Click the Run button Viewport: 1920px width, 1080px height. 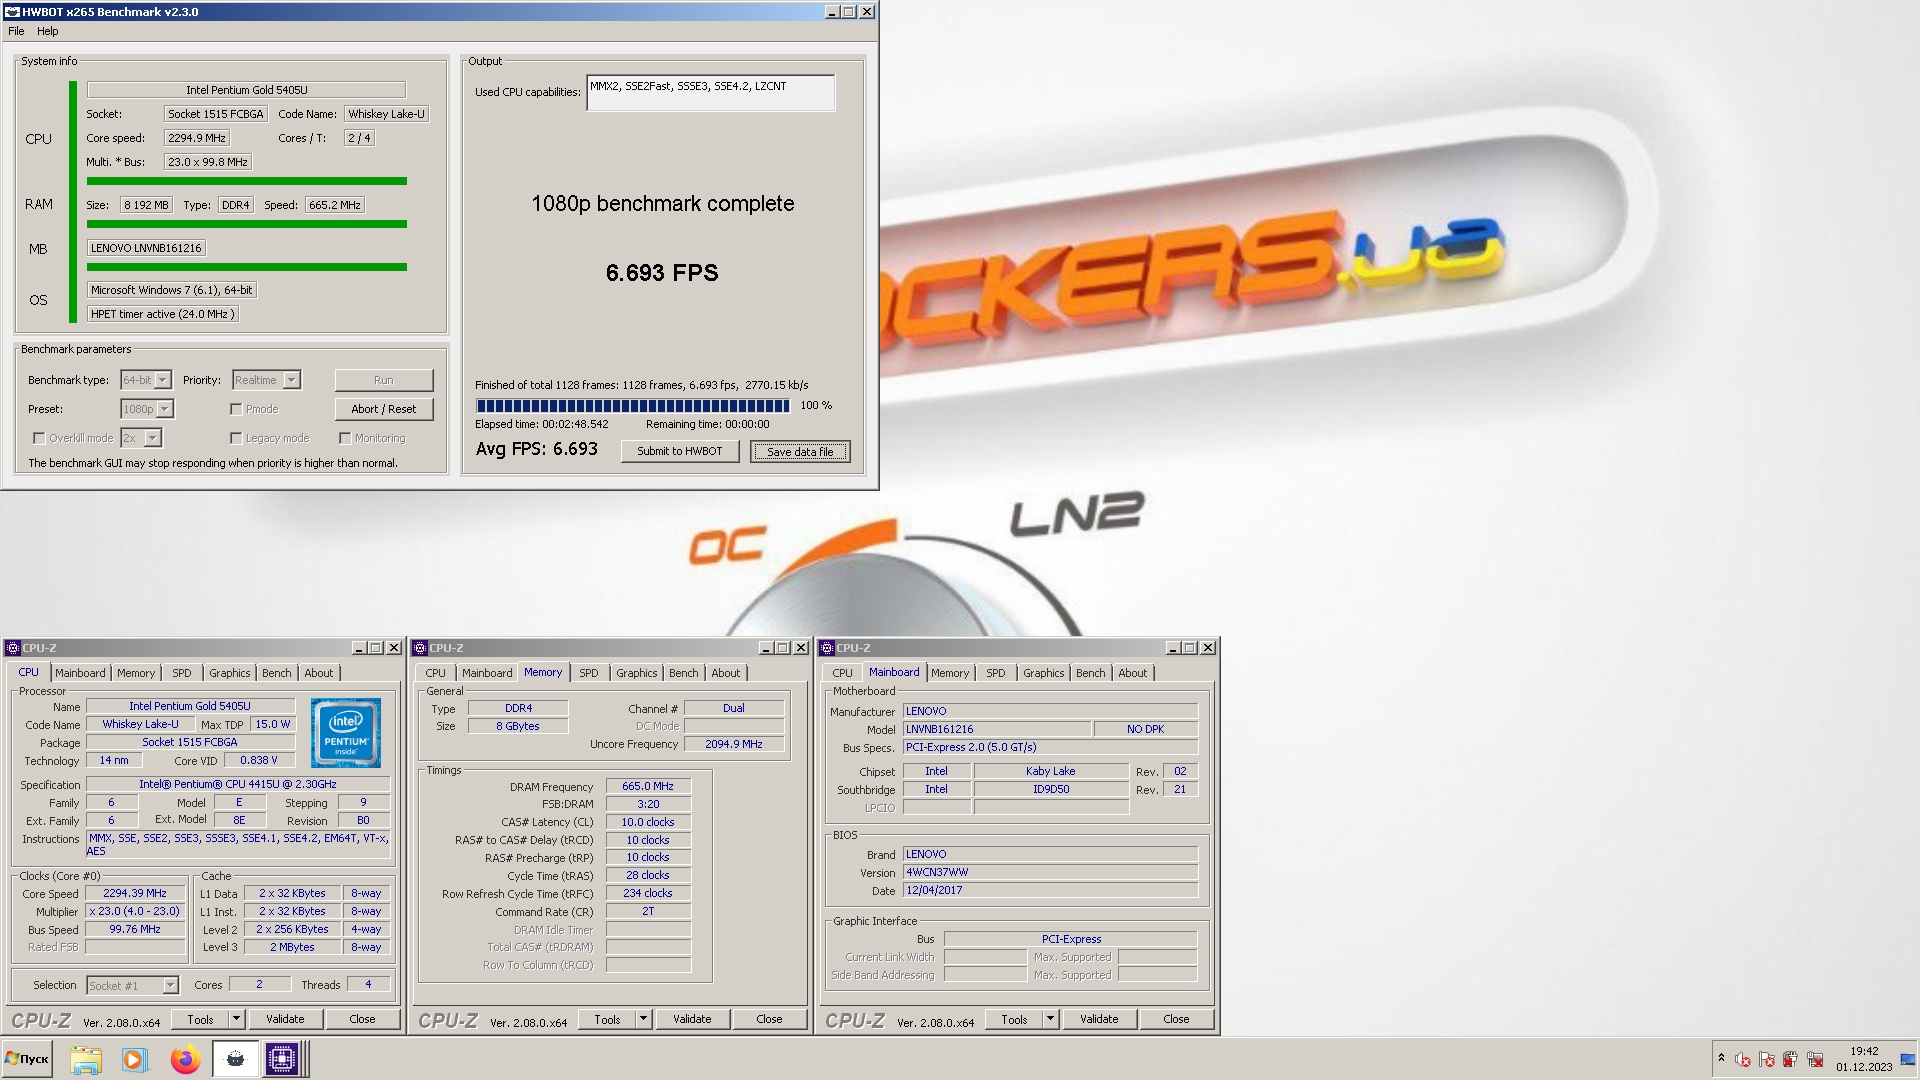click(x=384, y=380)
